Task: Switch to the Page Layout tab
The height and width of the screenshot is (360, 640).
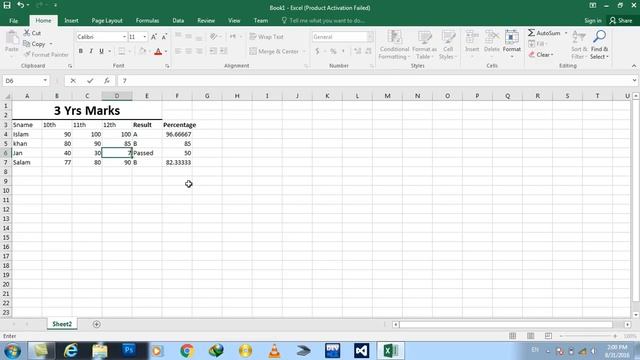Action: coord(107,20)
